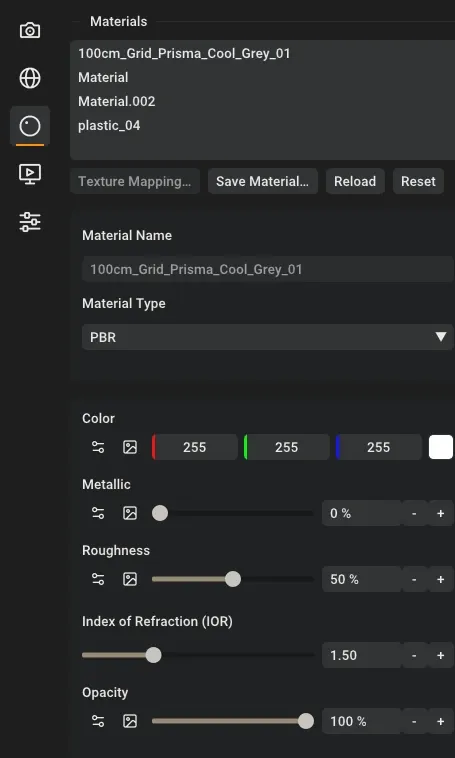This screenshot has height=758, width=455.
Task: Click the Opacity texture image icon
Action: (x=130, y=721)
